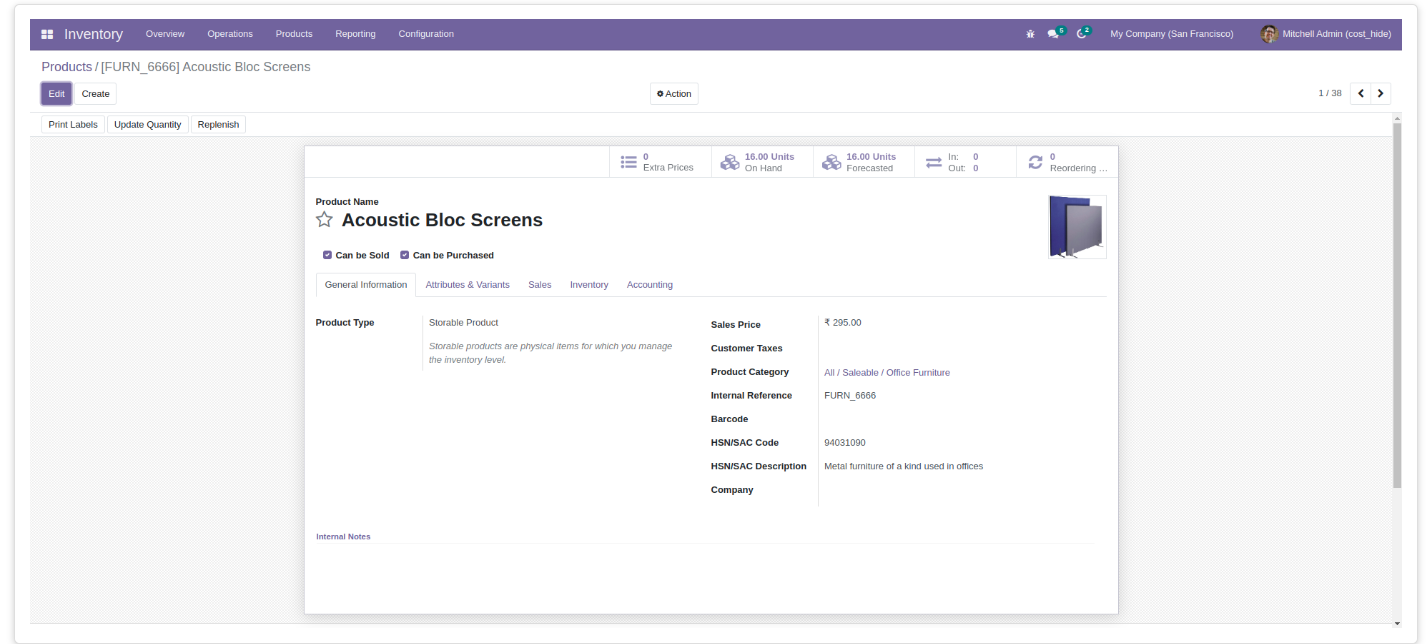Screen dimensions: 1426x644
Task: Click the debug bug icon
Action: click(x=1030, y=34)
